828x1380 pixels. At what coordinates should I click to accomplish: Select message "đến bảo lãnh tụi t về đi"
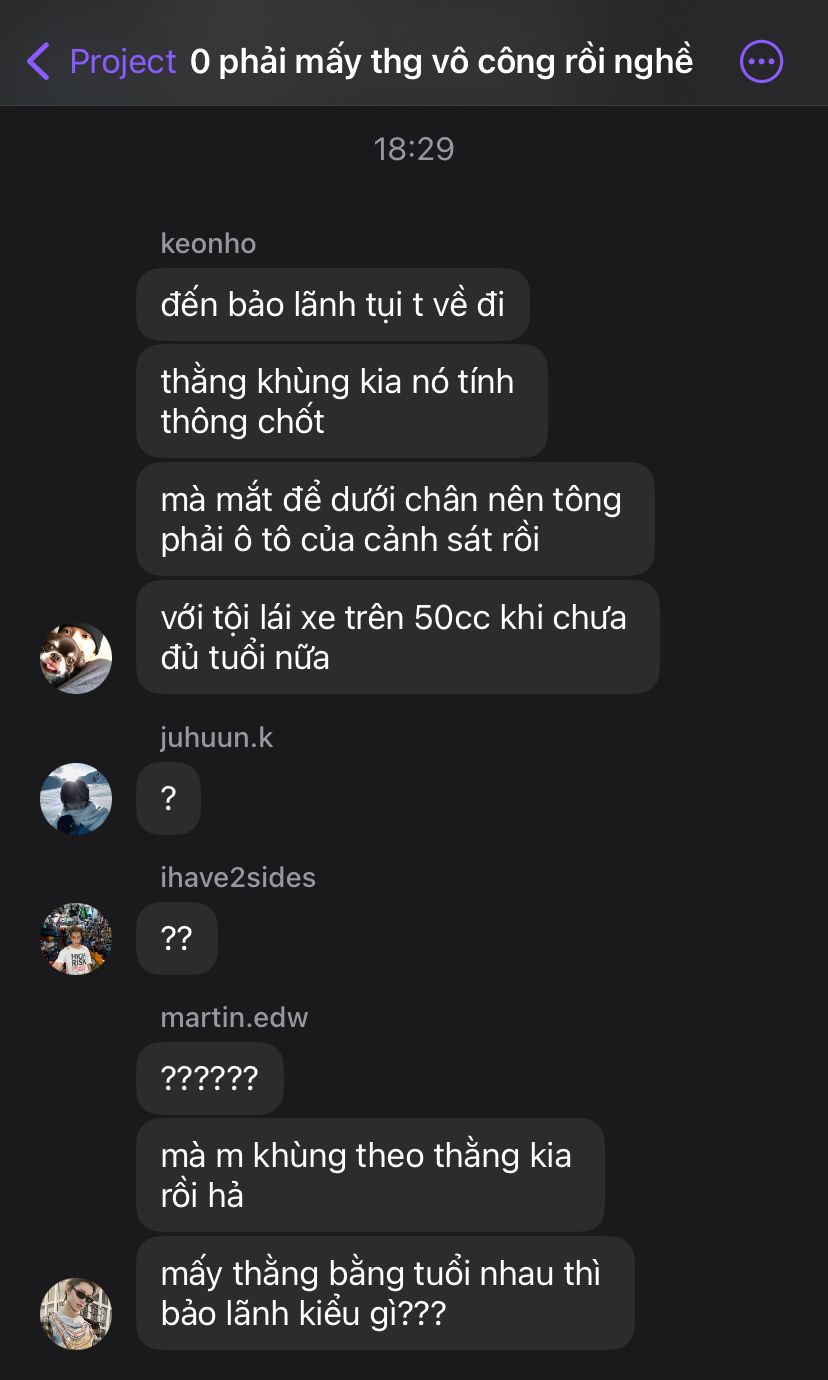point(333,304)
